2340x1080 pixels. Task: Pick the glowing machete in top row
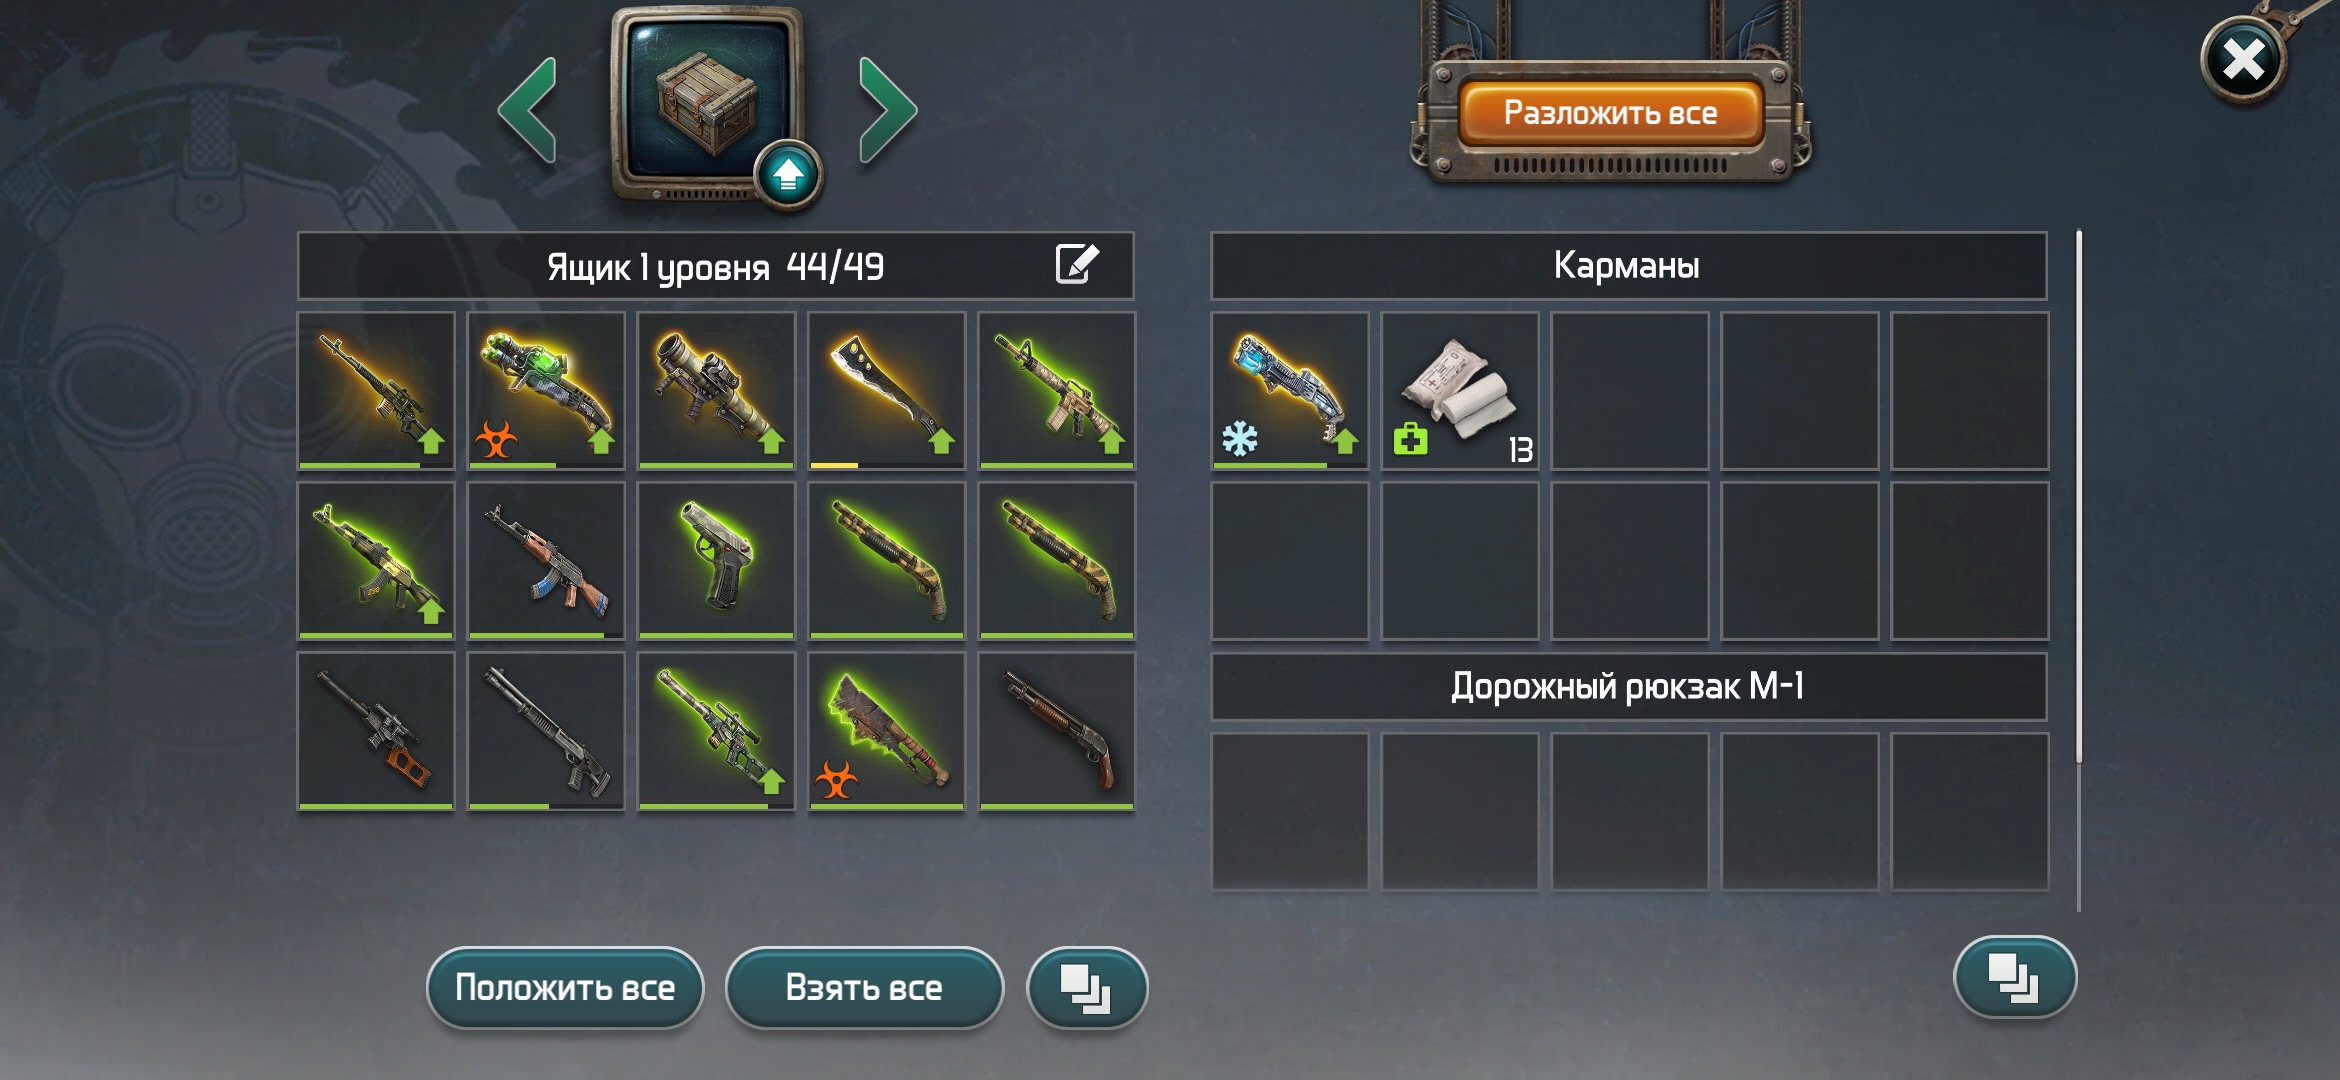click(x=886, y=391)
